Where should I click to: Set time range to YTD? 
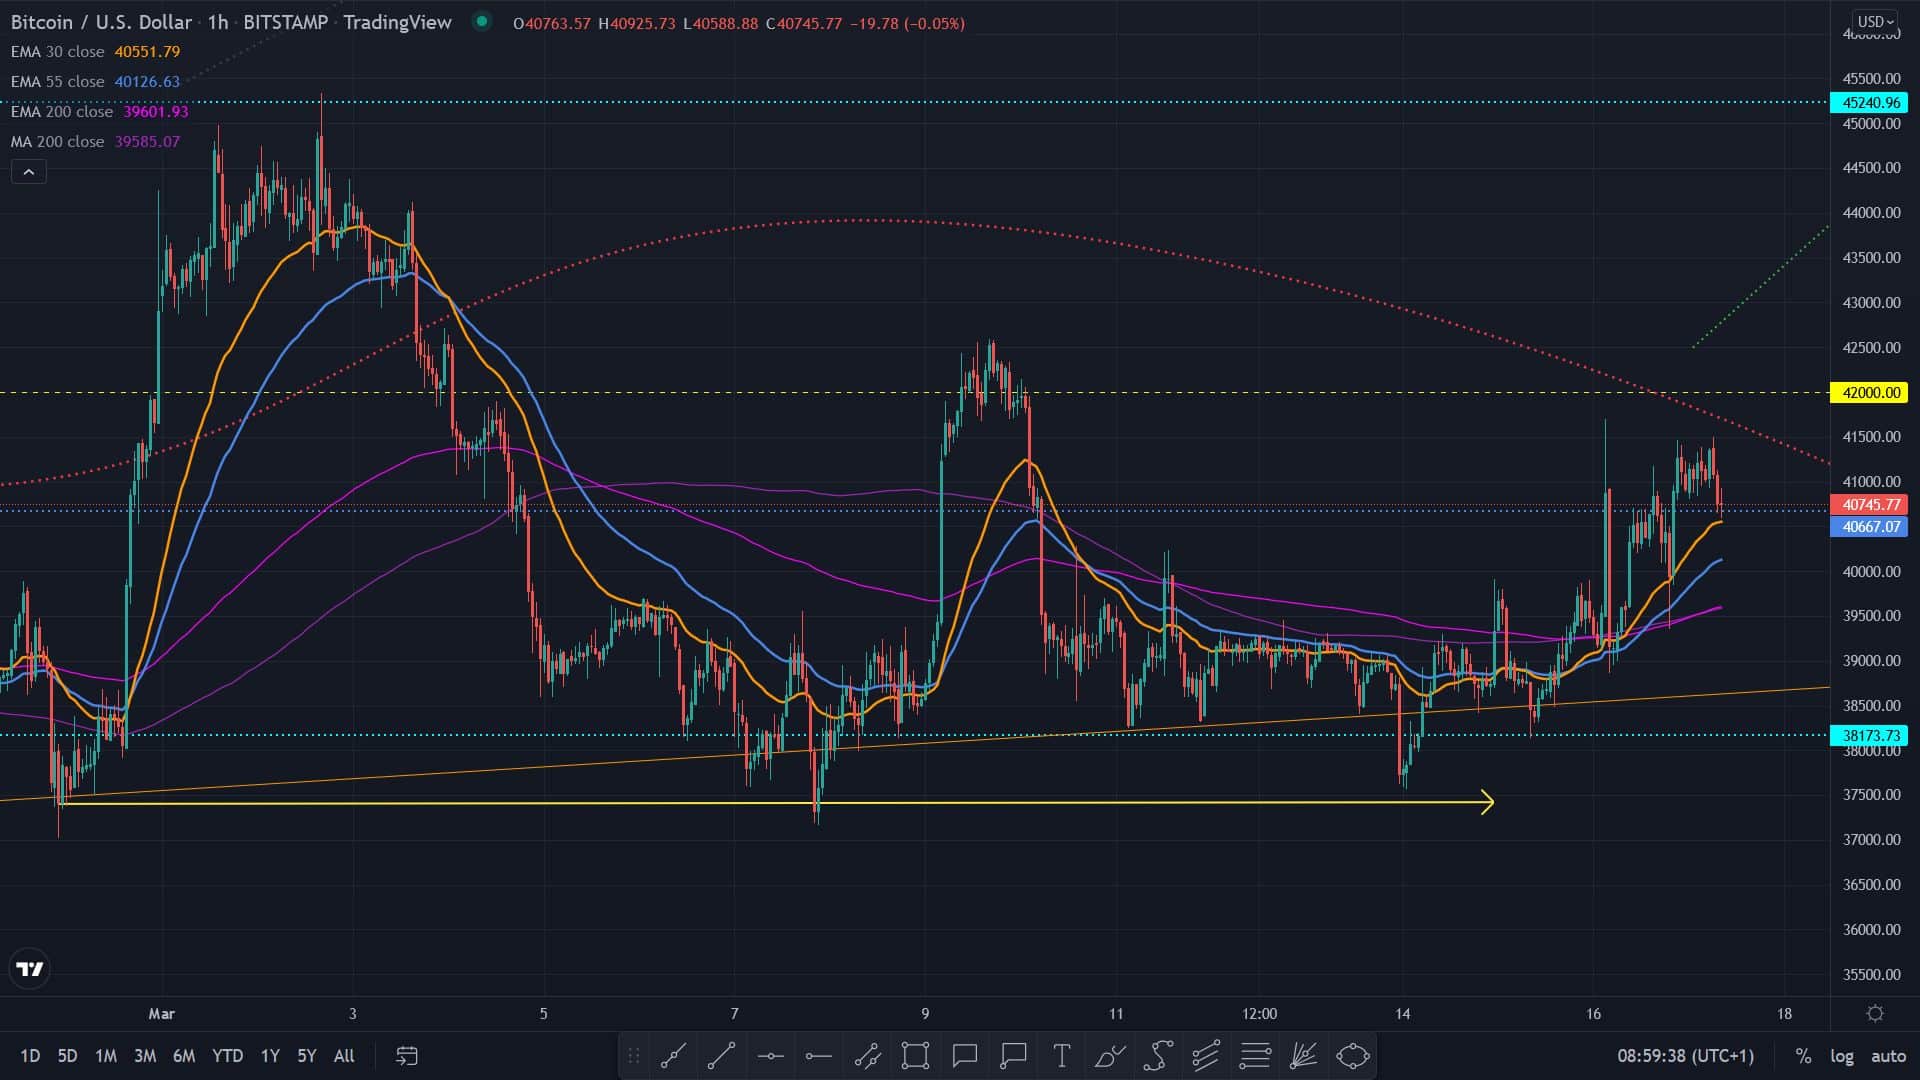pyautogui.click(x=227, y=1055)
